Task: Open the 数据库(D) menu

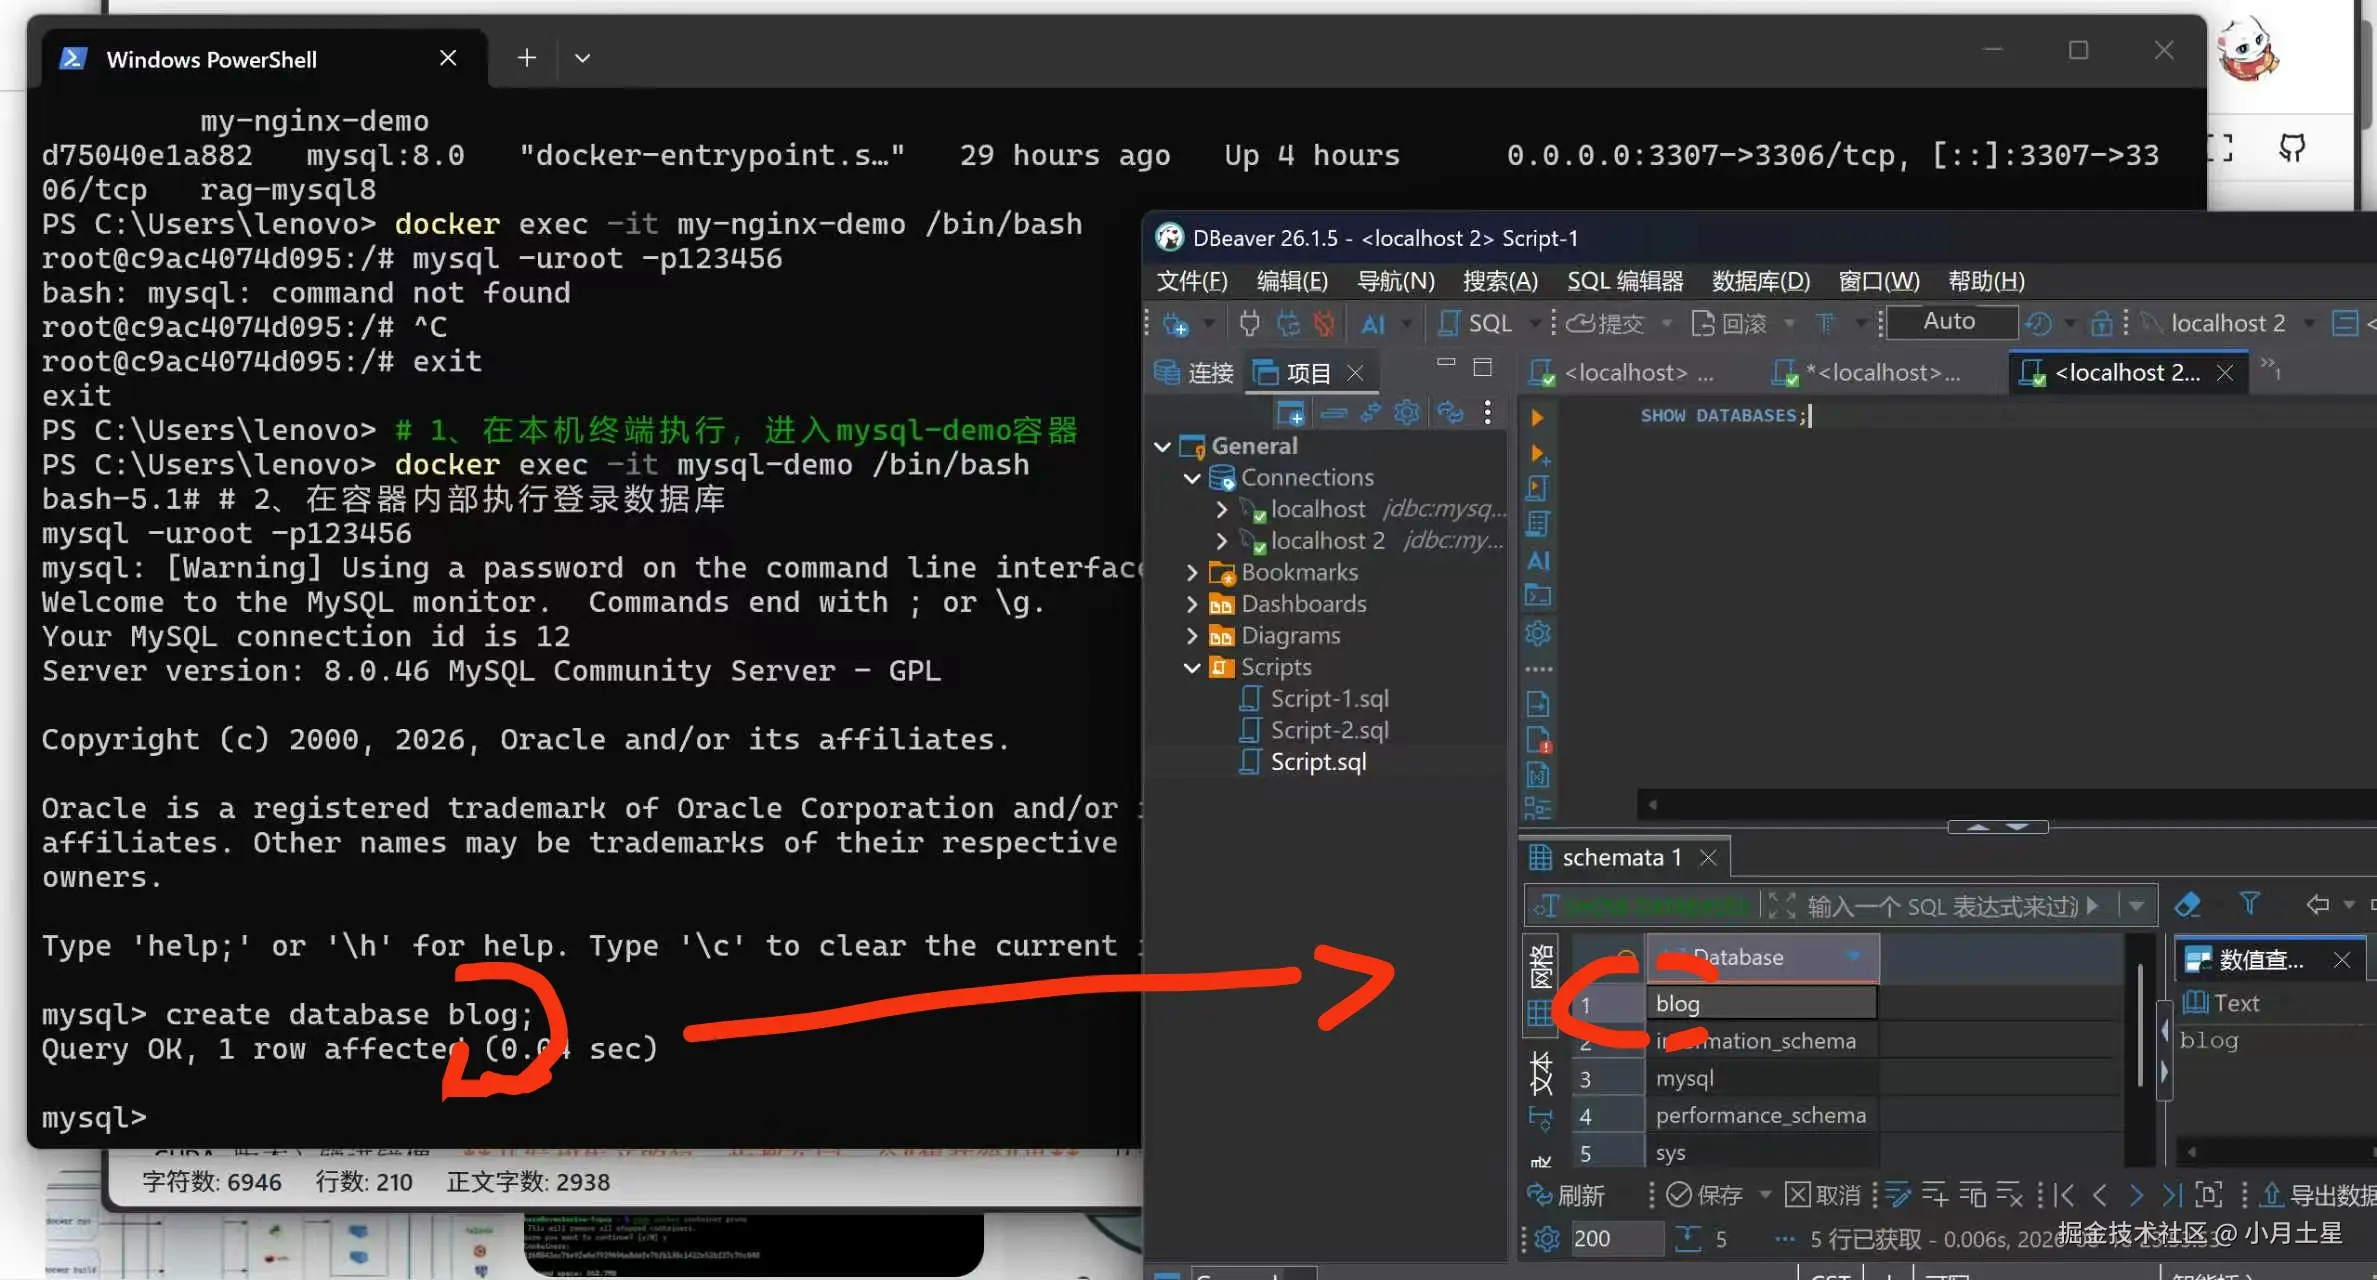Action: (x=1761, y=281)
